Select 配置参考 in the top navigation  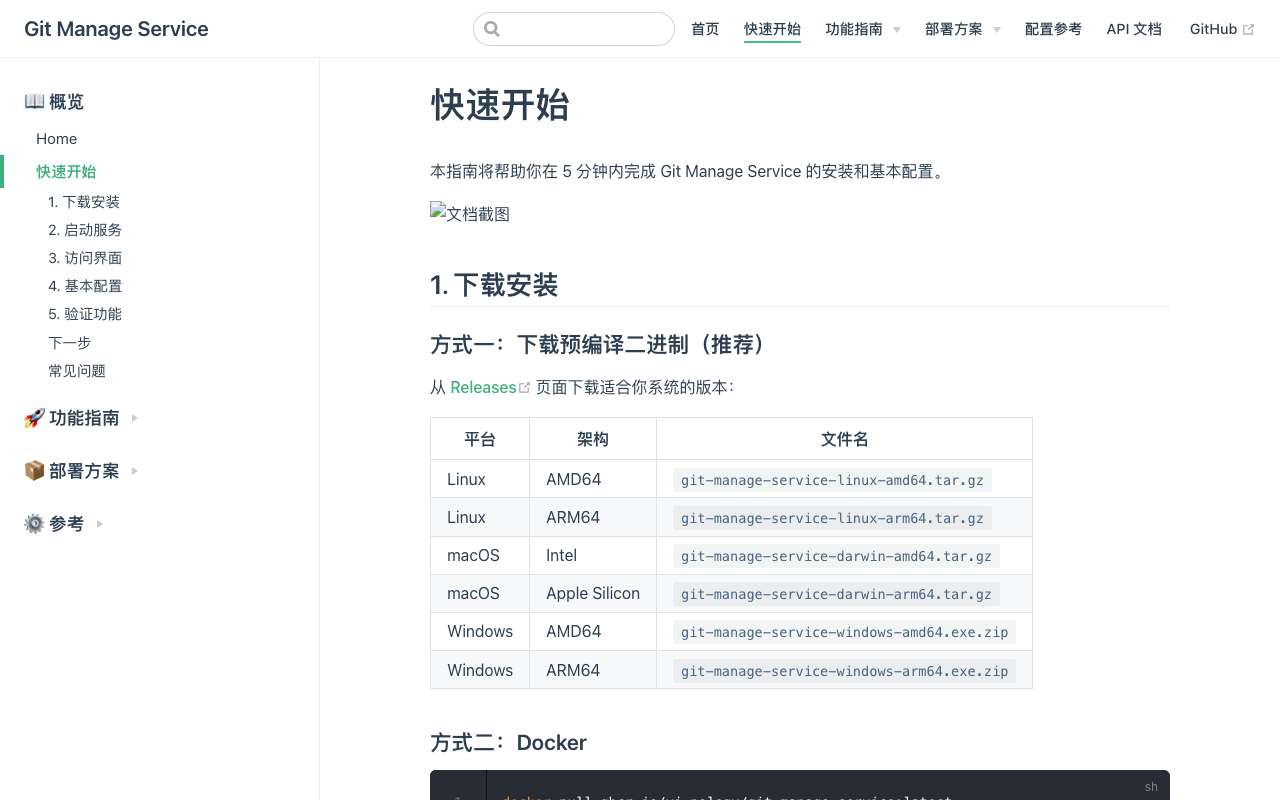[1053, 29]
